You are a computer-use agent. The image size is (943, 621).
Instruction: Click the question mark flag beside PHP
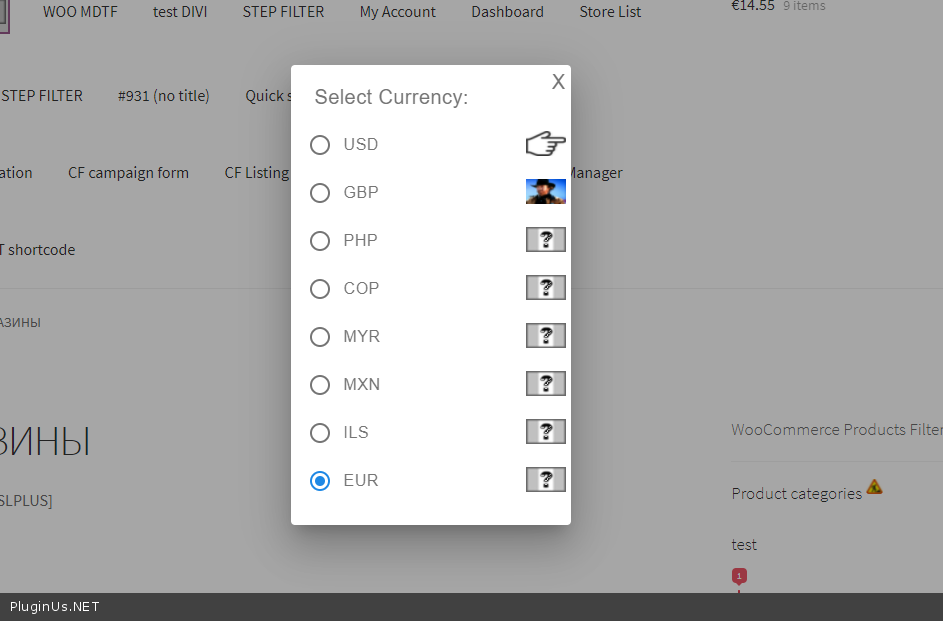point(545,240)
